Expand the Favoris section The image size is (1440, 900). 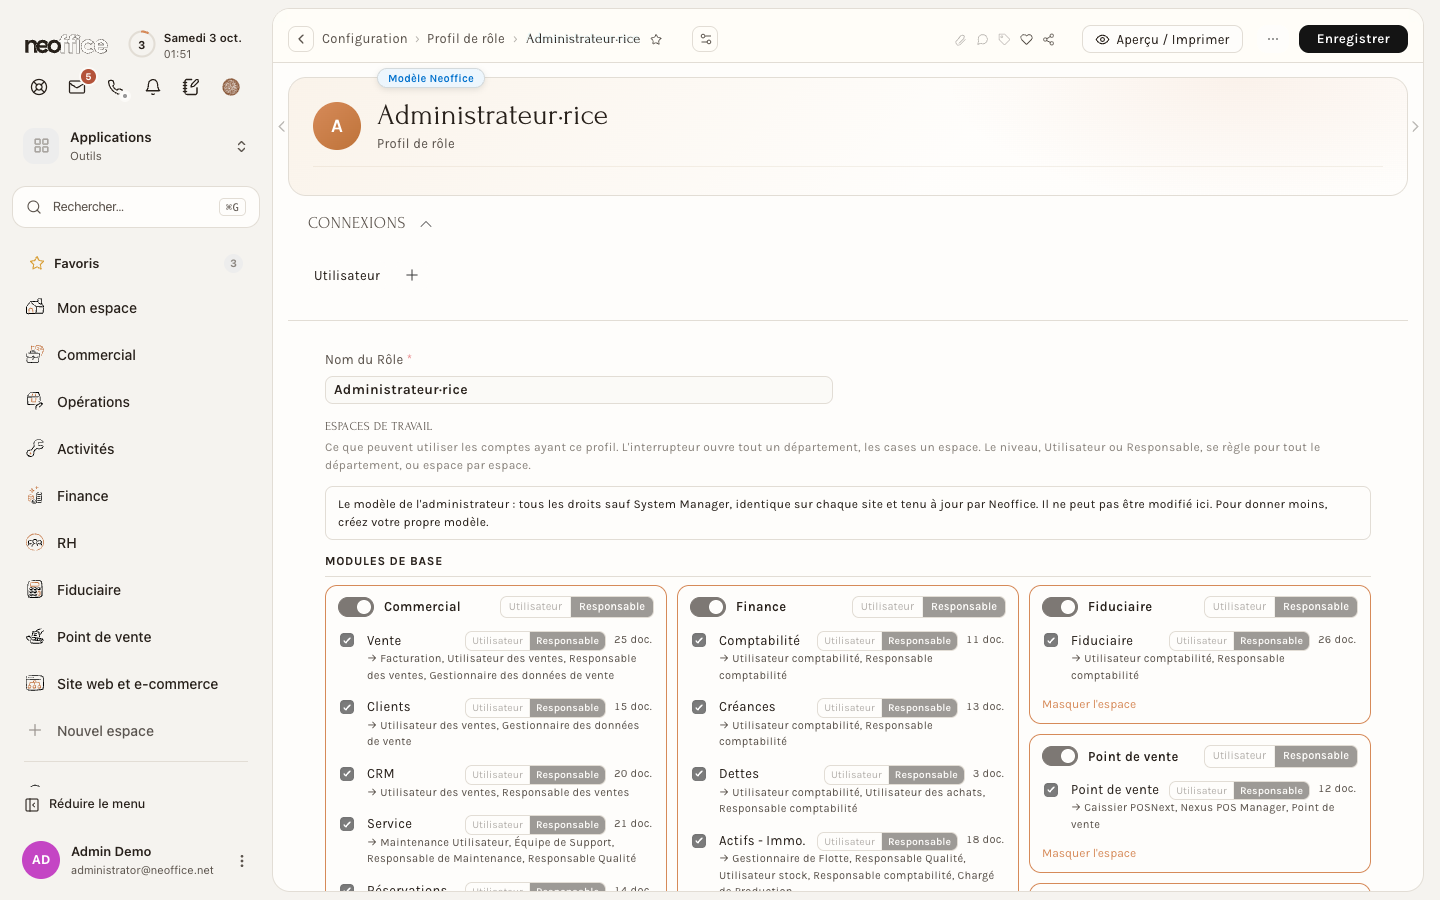pos(136,264)
